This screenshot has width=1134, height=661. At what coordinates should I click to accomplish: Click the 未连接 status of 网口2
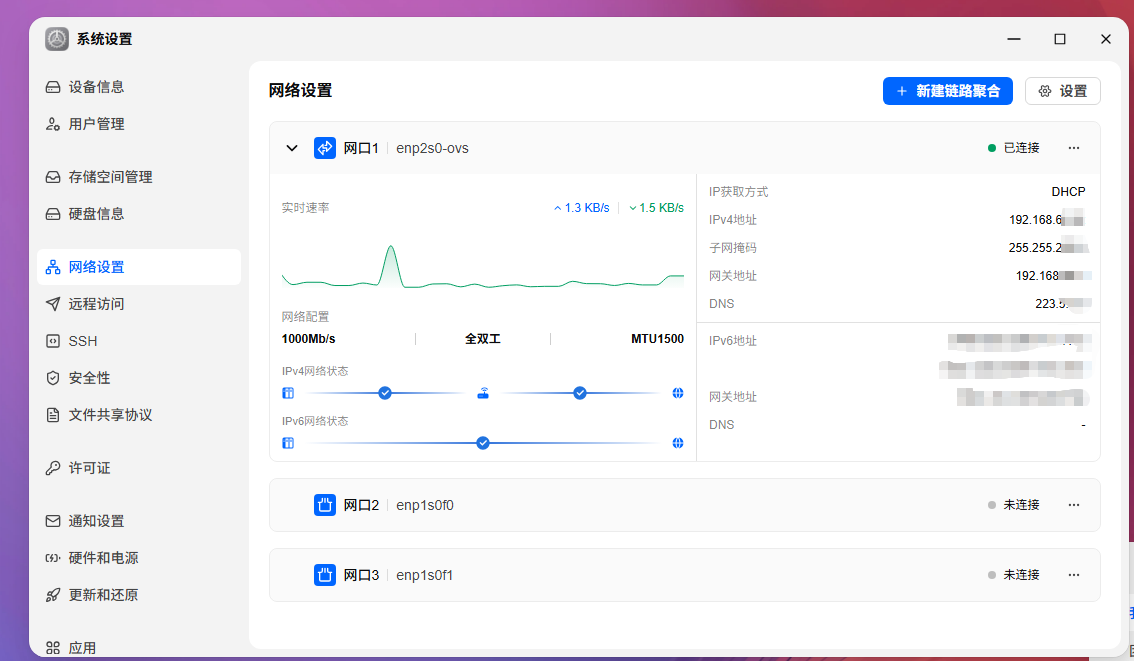pyautogui.click(x=1014, y=505)
